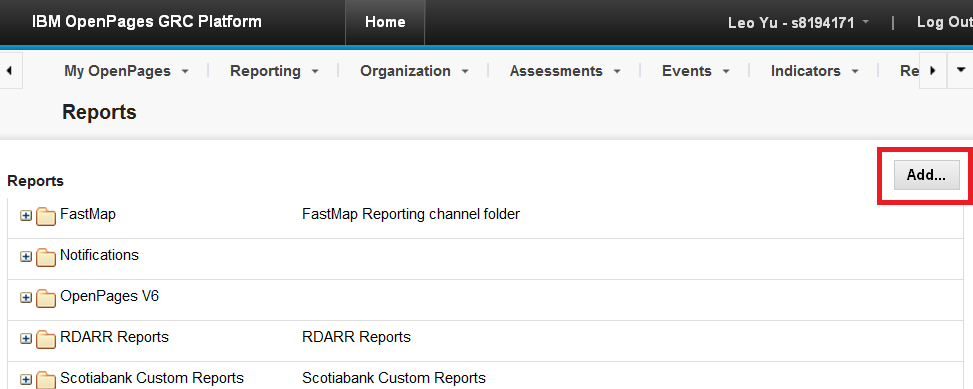Open the user menu for Leo Yu
The width and height of the screenshot is (973, 389).
tap(799, 22)
